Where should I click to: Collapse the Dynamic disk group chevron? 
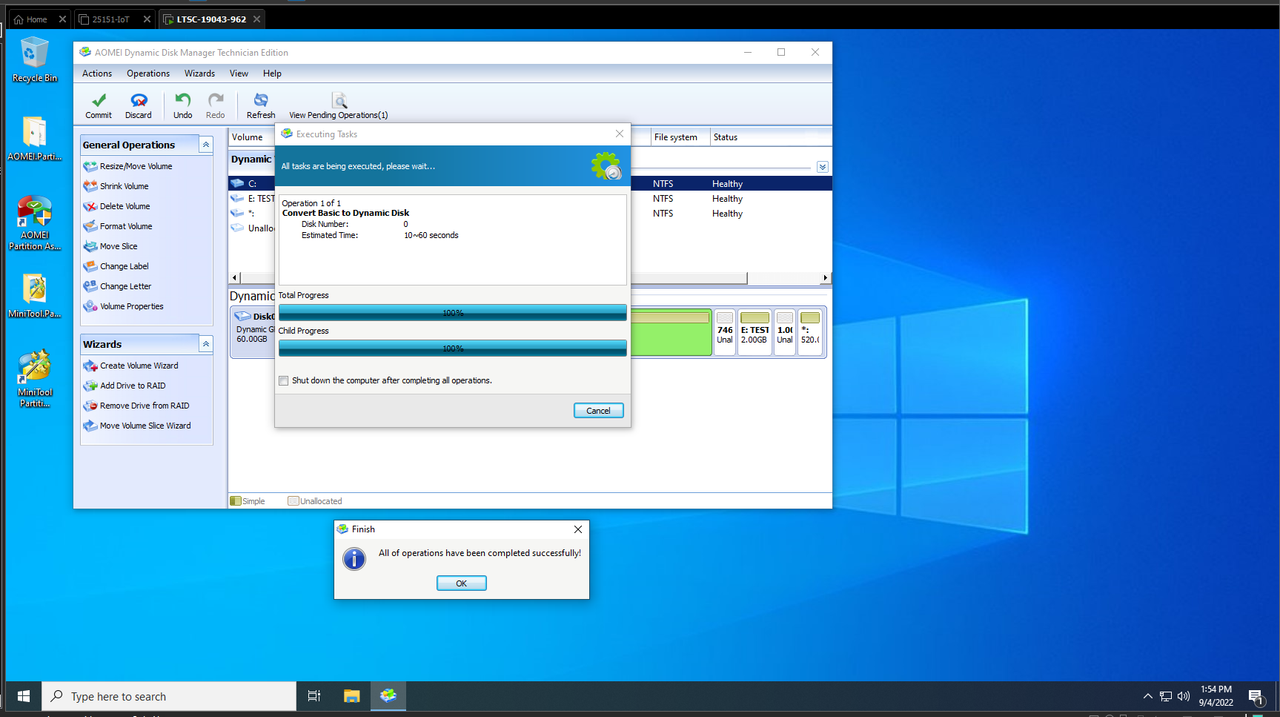click(822, 167)
